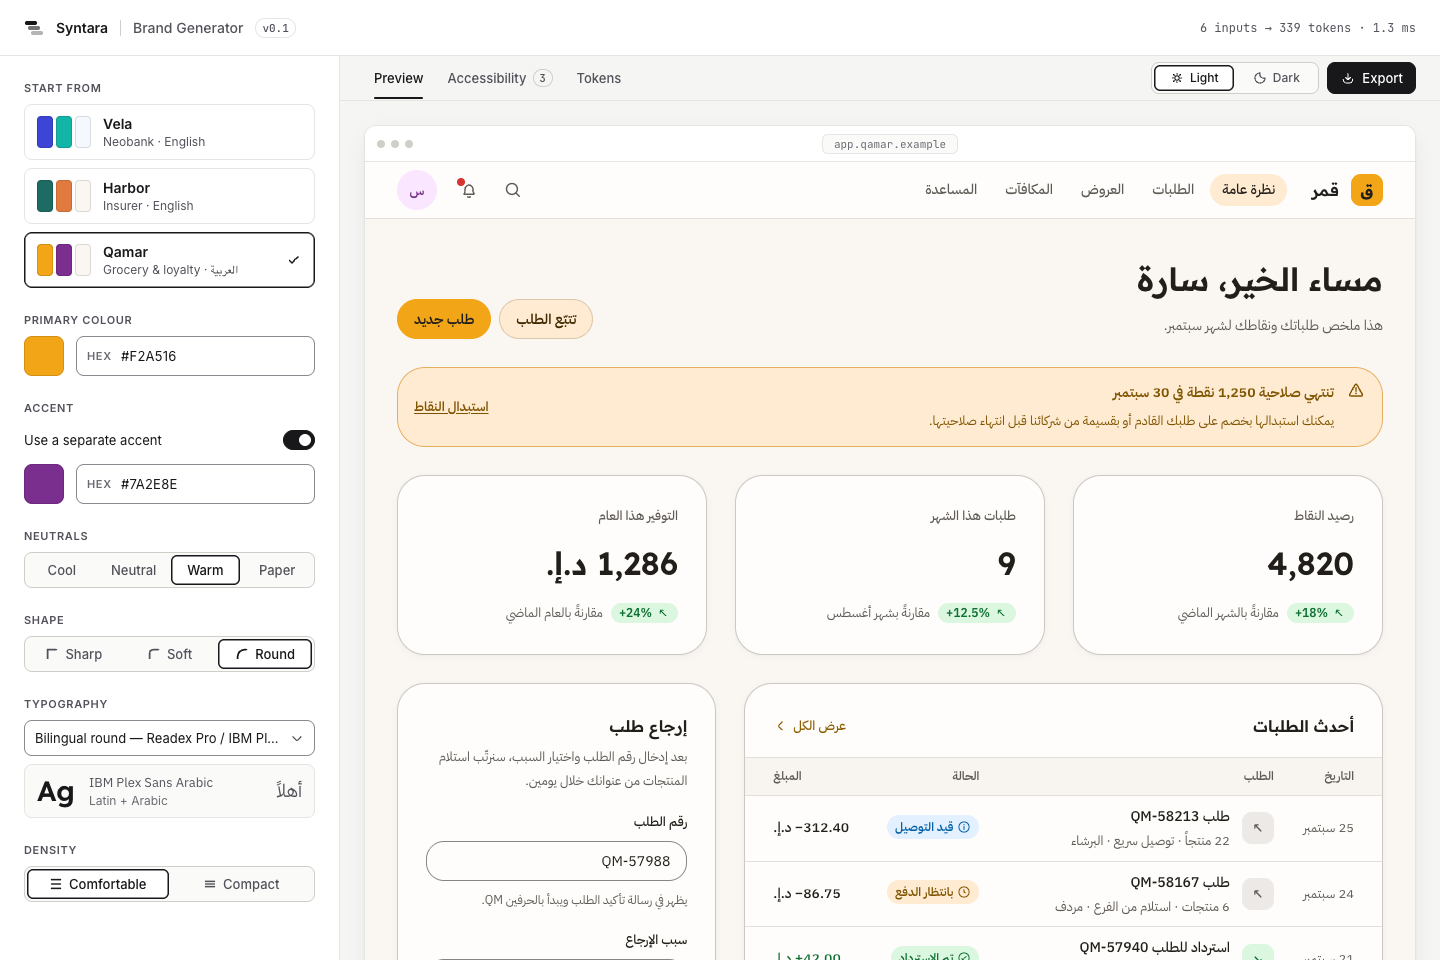Screen dimensions: 1440x960
Task: Click the تتبّع الطلب button
Action: (x=546, y=319)
